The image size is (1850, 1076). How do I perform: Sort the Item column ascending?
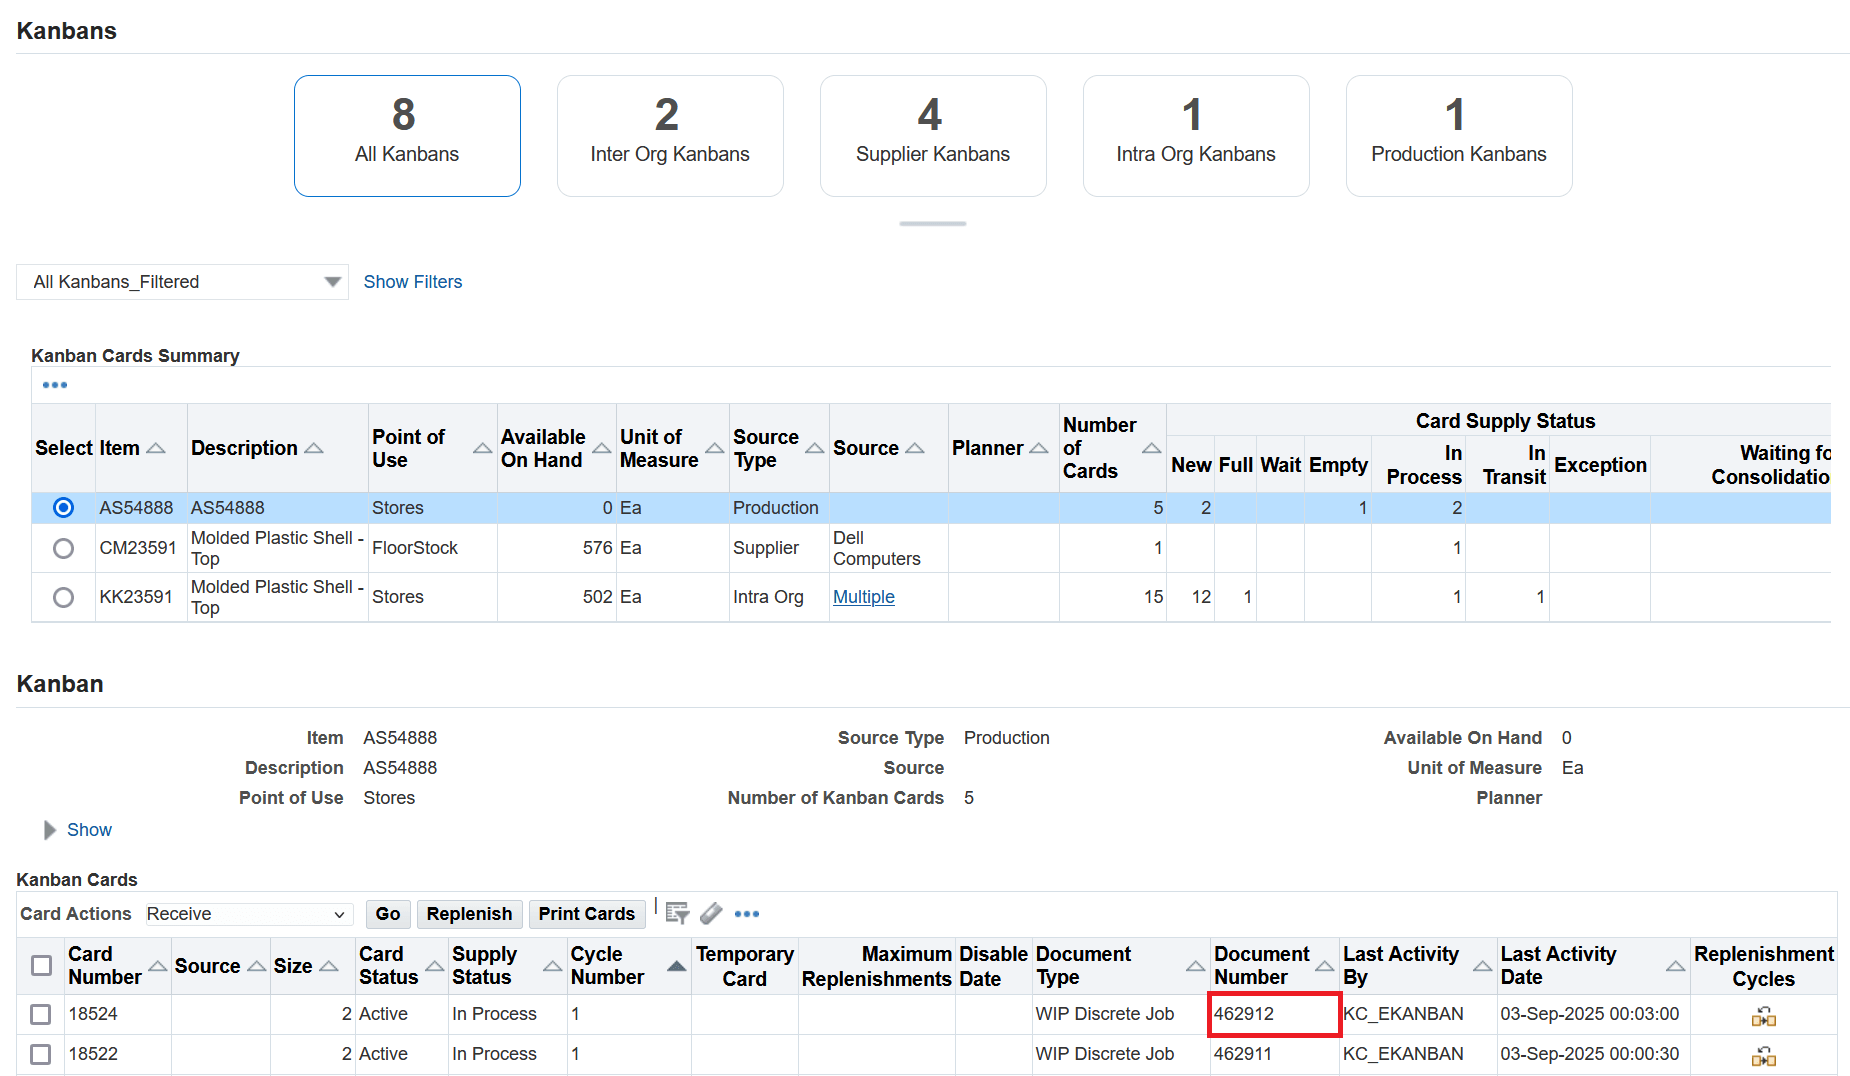click(156, 450)
